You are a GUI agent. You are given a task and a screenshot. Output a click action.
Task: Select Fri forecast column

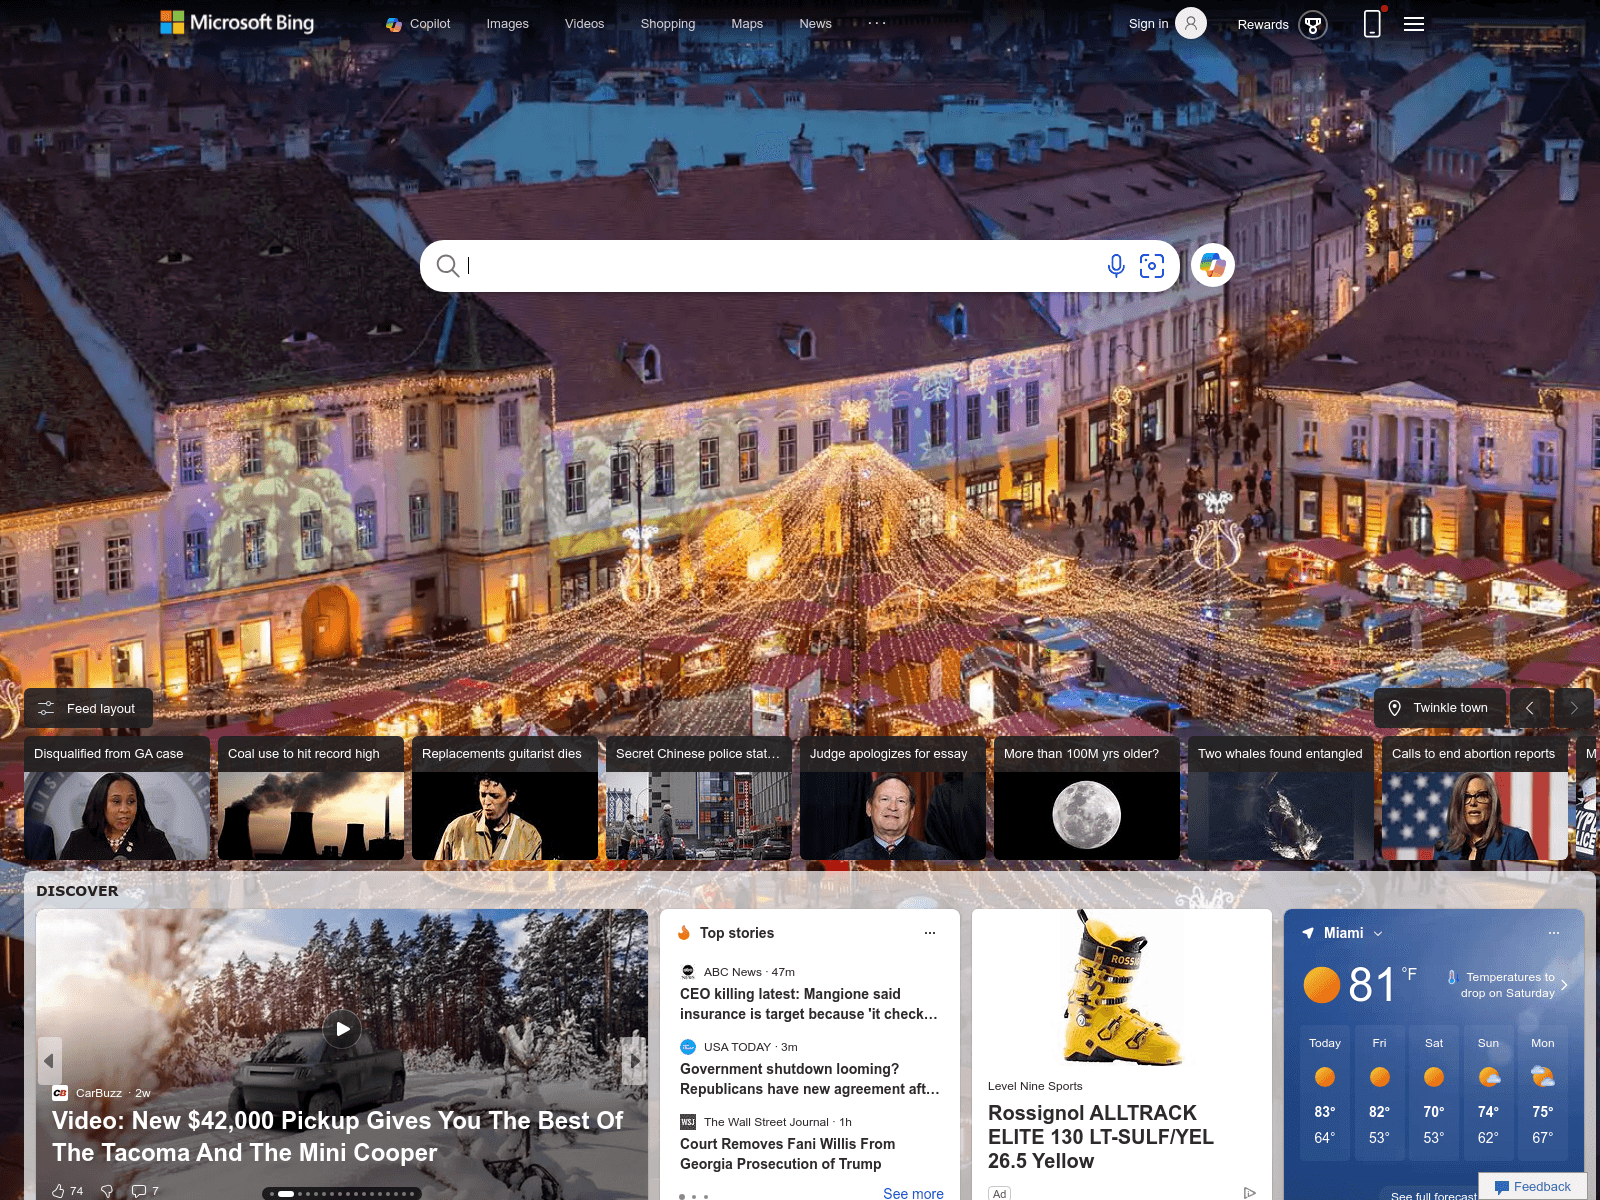tap(1379, 1092)
